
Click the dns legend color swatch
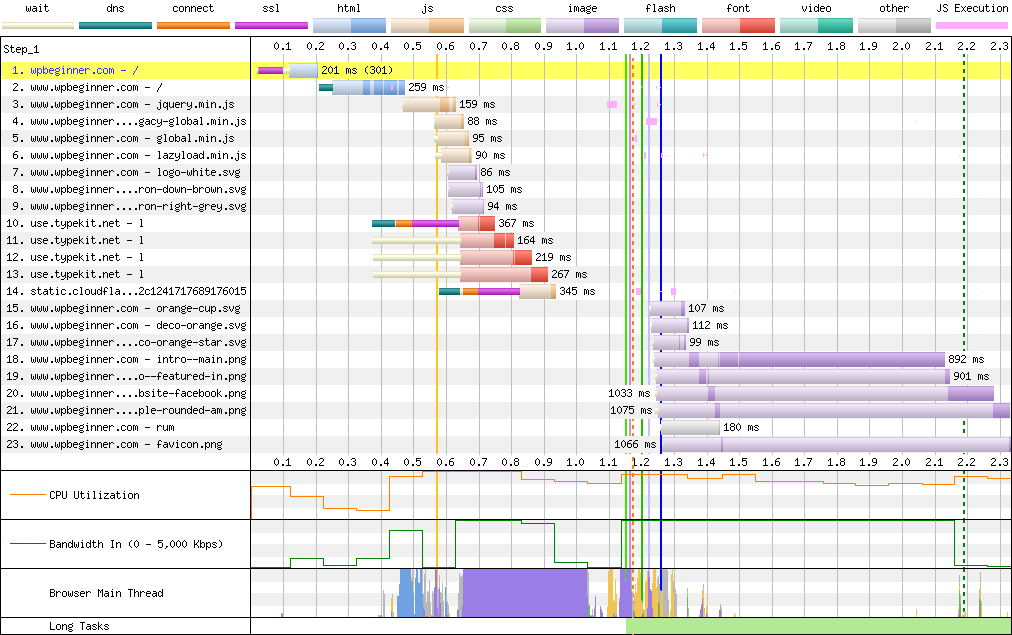click(116, 24)
